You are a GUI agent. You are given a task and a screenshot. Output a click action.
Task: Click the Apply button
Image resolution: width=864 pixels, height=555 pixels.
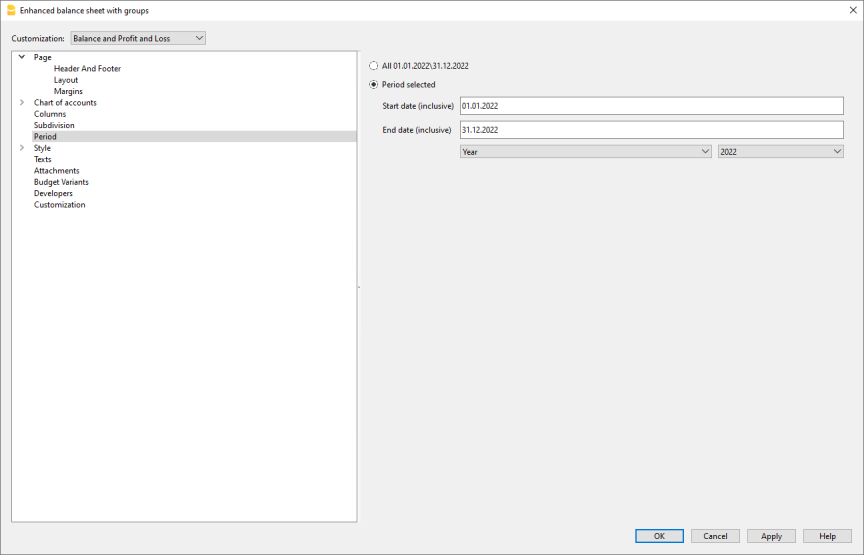click(x=771, y=536)
